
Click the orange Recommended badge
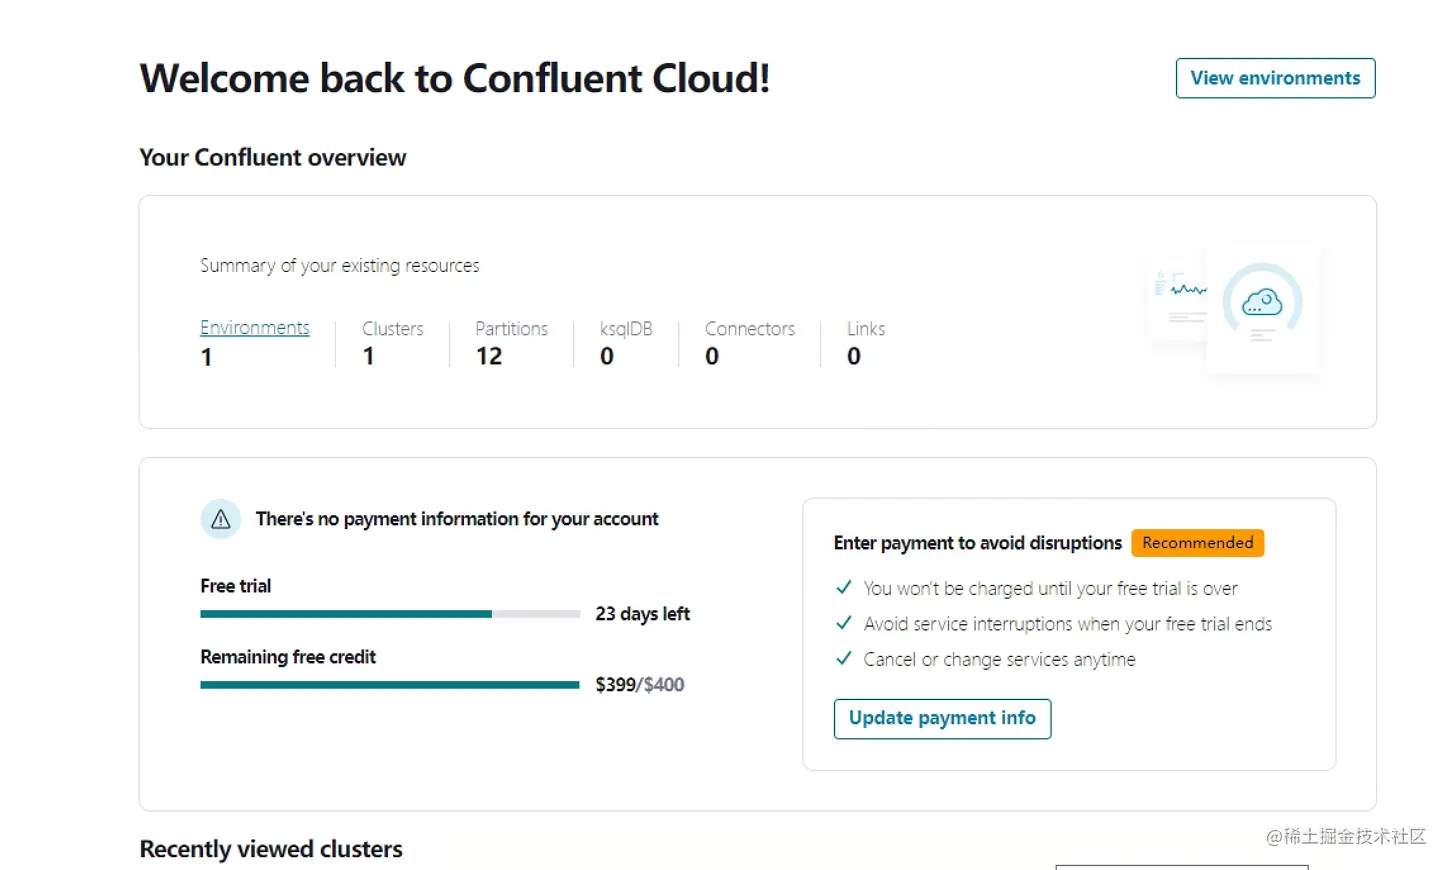(1198, 543)
